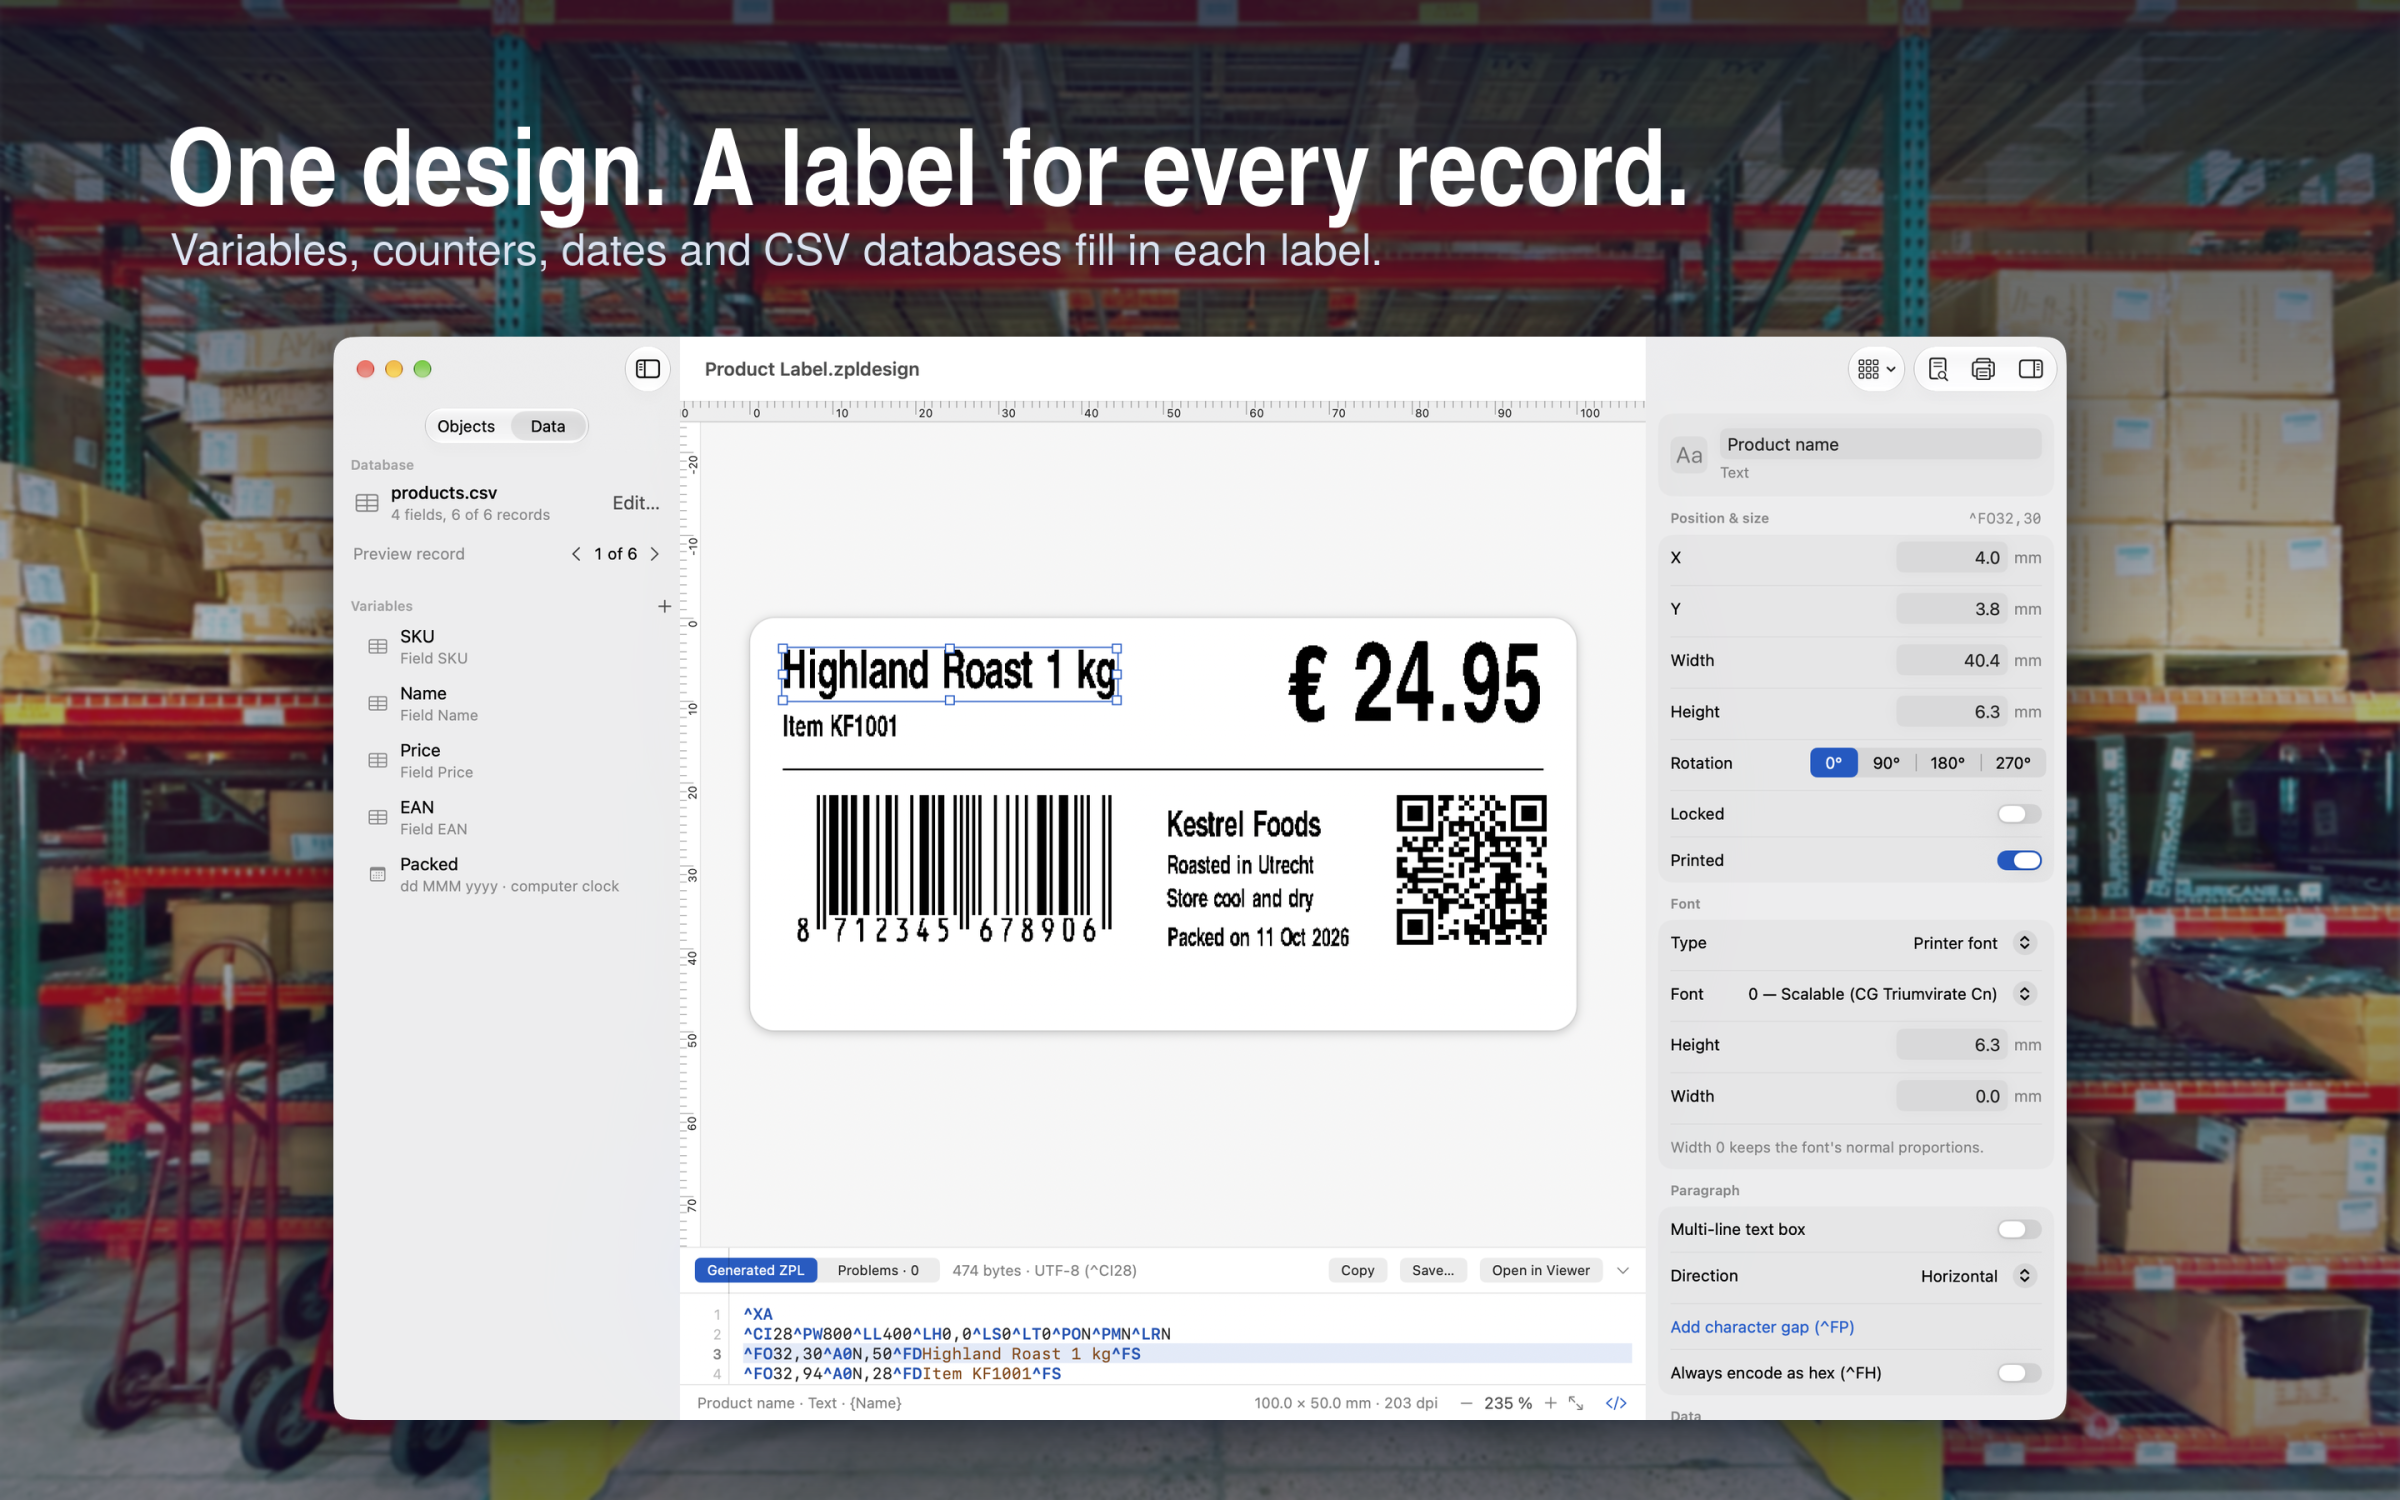2400x1500 pixels.
Task: Zoom in with the plus icon
Action: (x=1550, y=1403)
